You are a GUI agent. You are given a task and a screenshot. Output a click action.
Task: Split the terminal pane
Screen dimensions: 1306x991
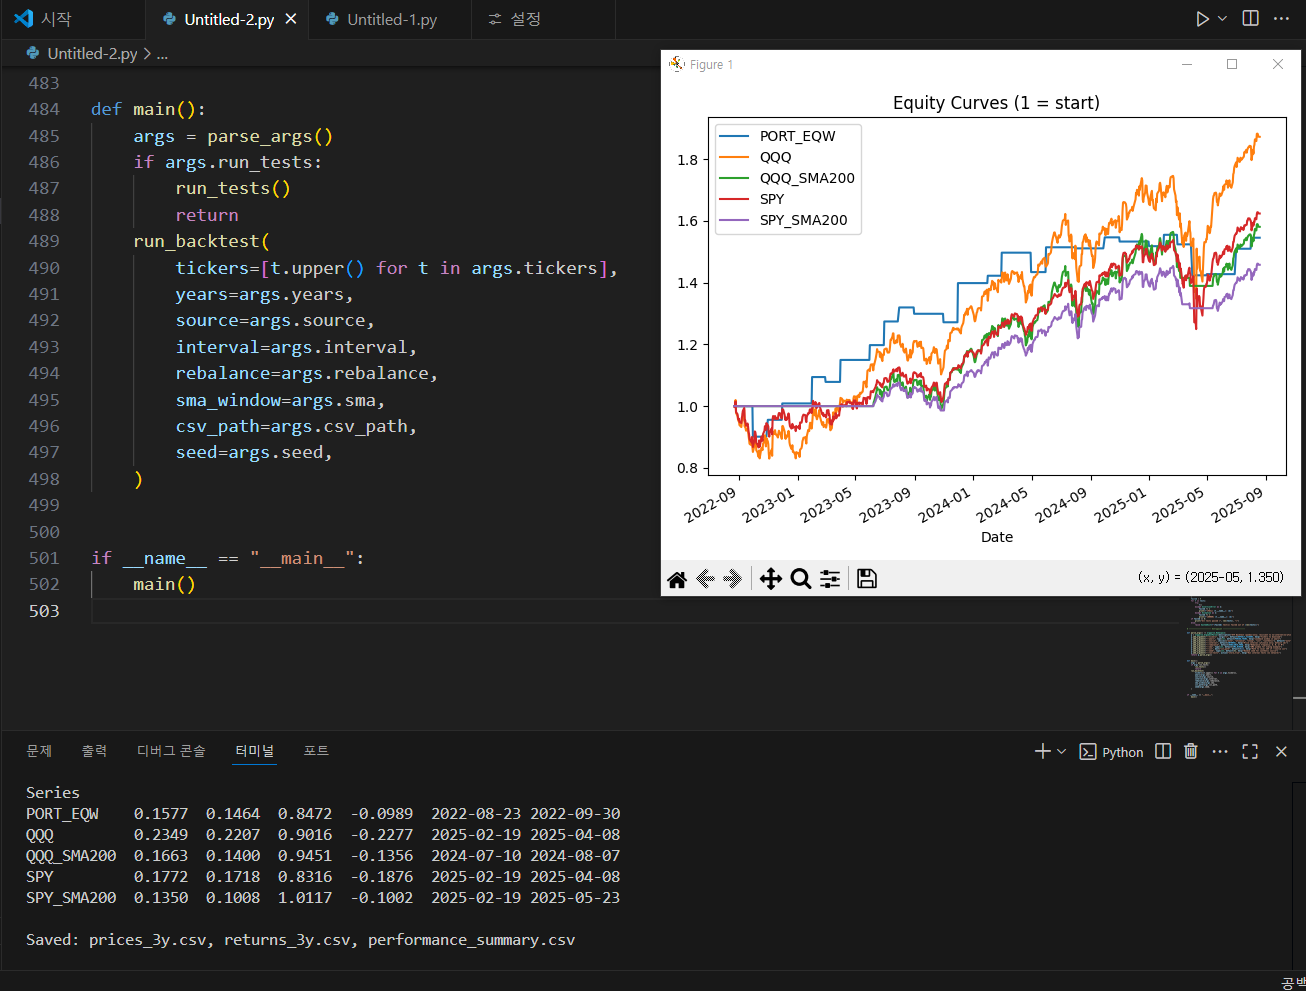(1163, 751)
